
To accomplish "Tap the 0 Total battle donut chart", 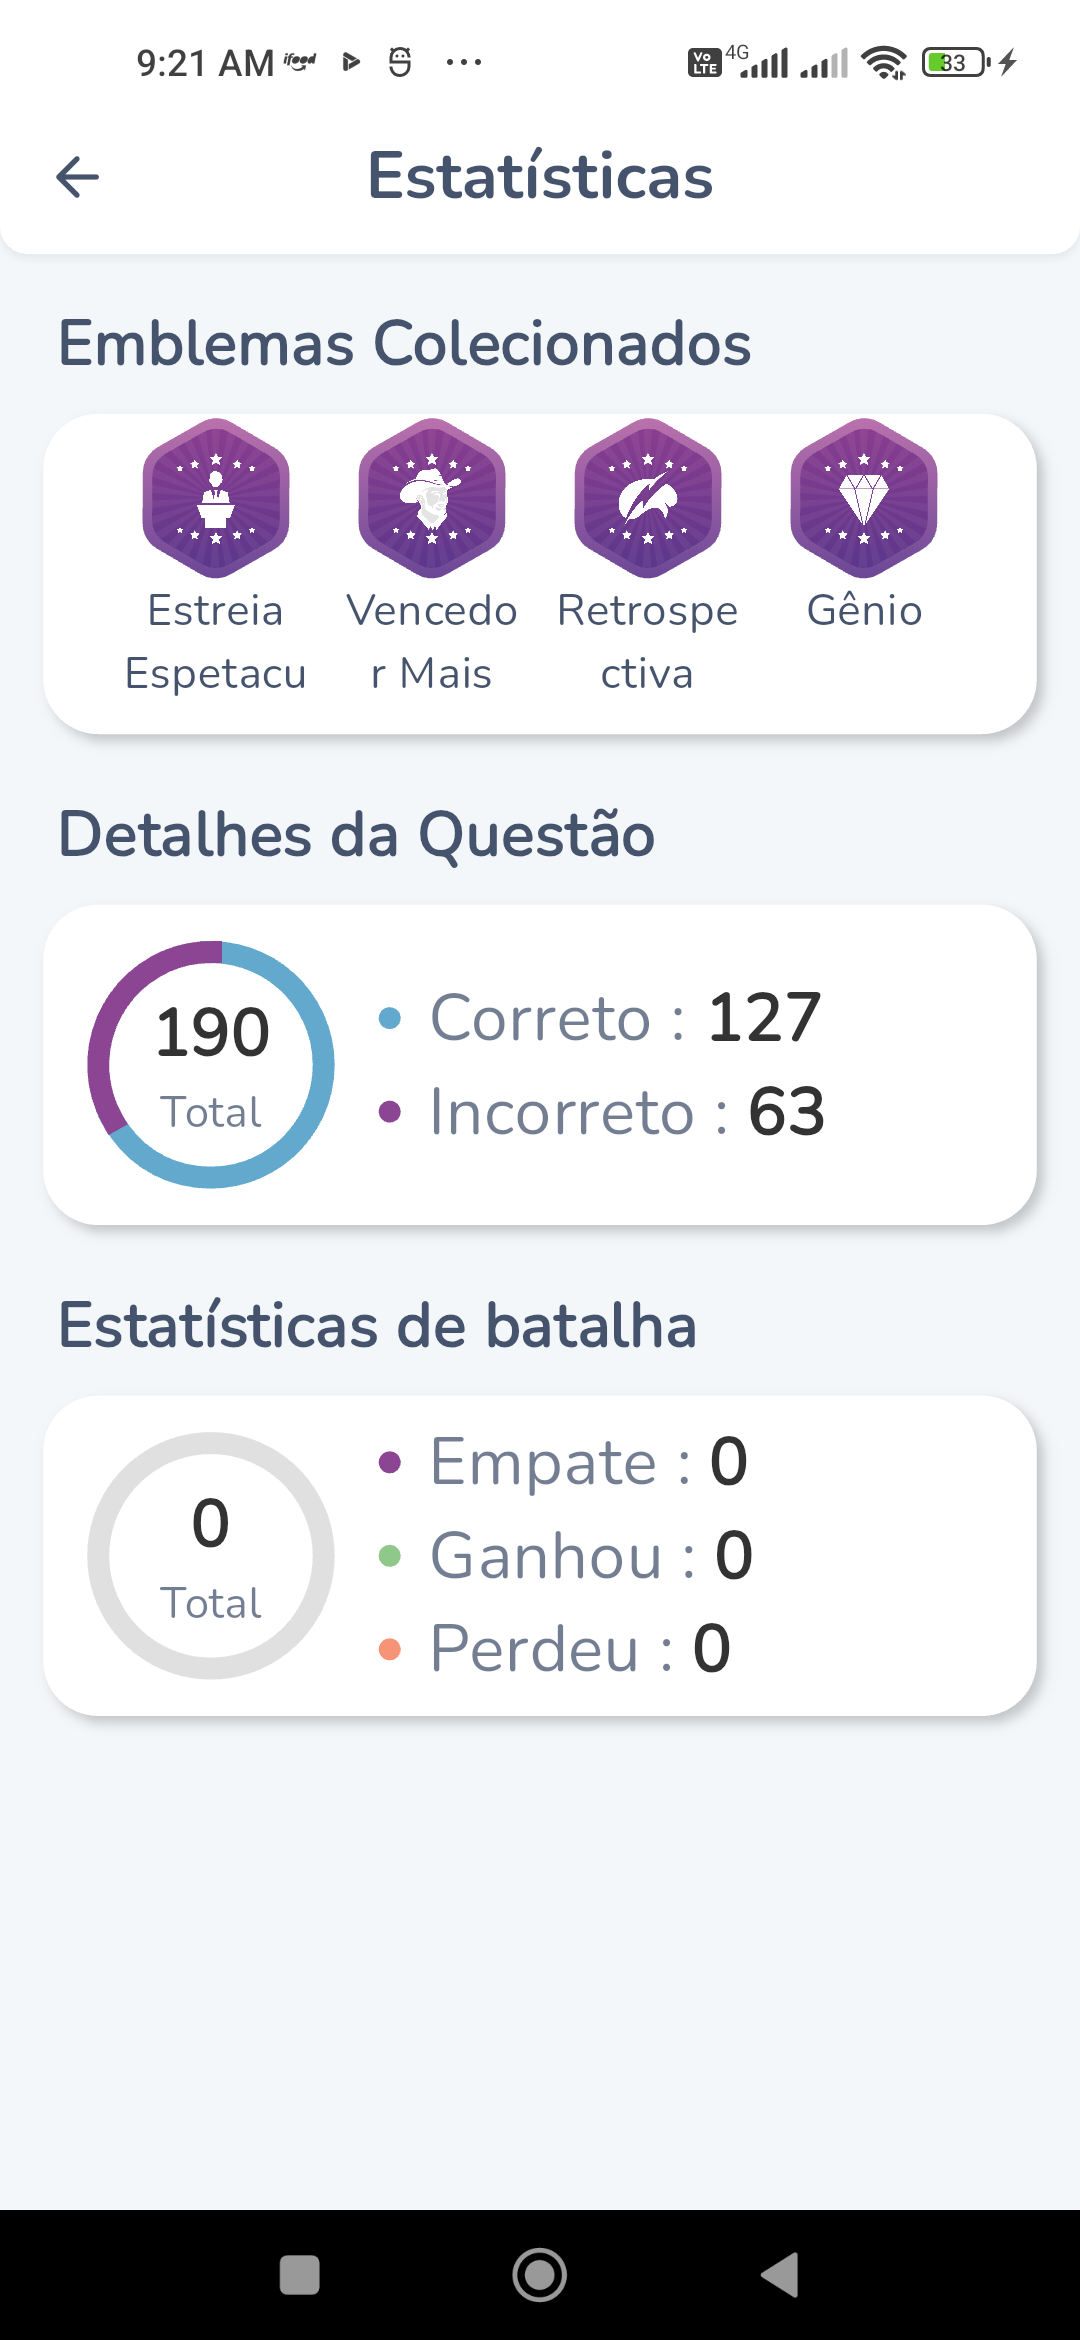I will (211, 1555).
